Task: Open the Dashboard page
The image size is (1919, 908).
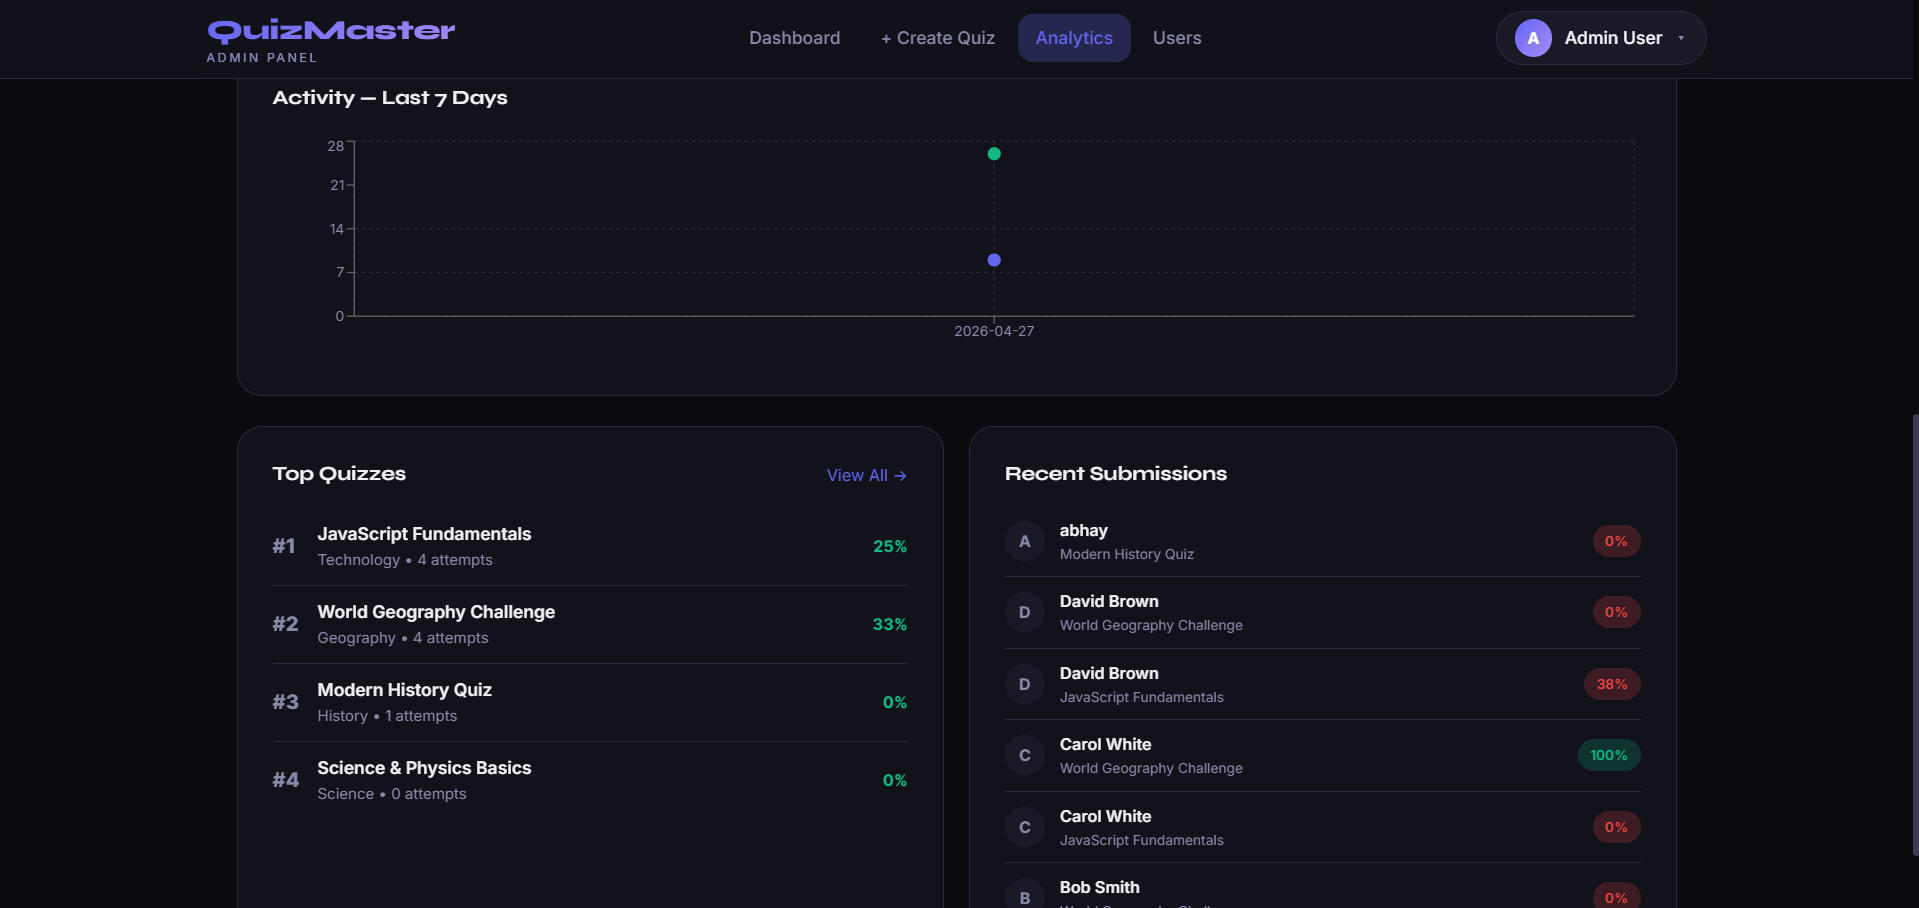Action: point(794,38)
